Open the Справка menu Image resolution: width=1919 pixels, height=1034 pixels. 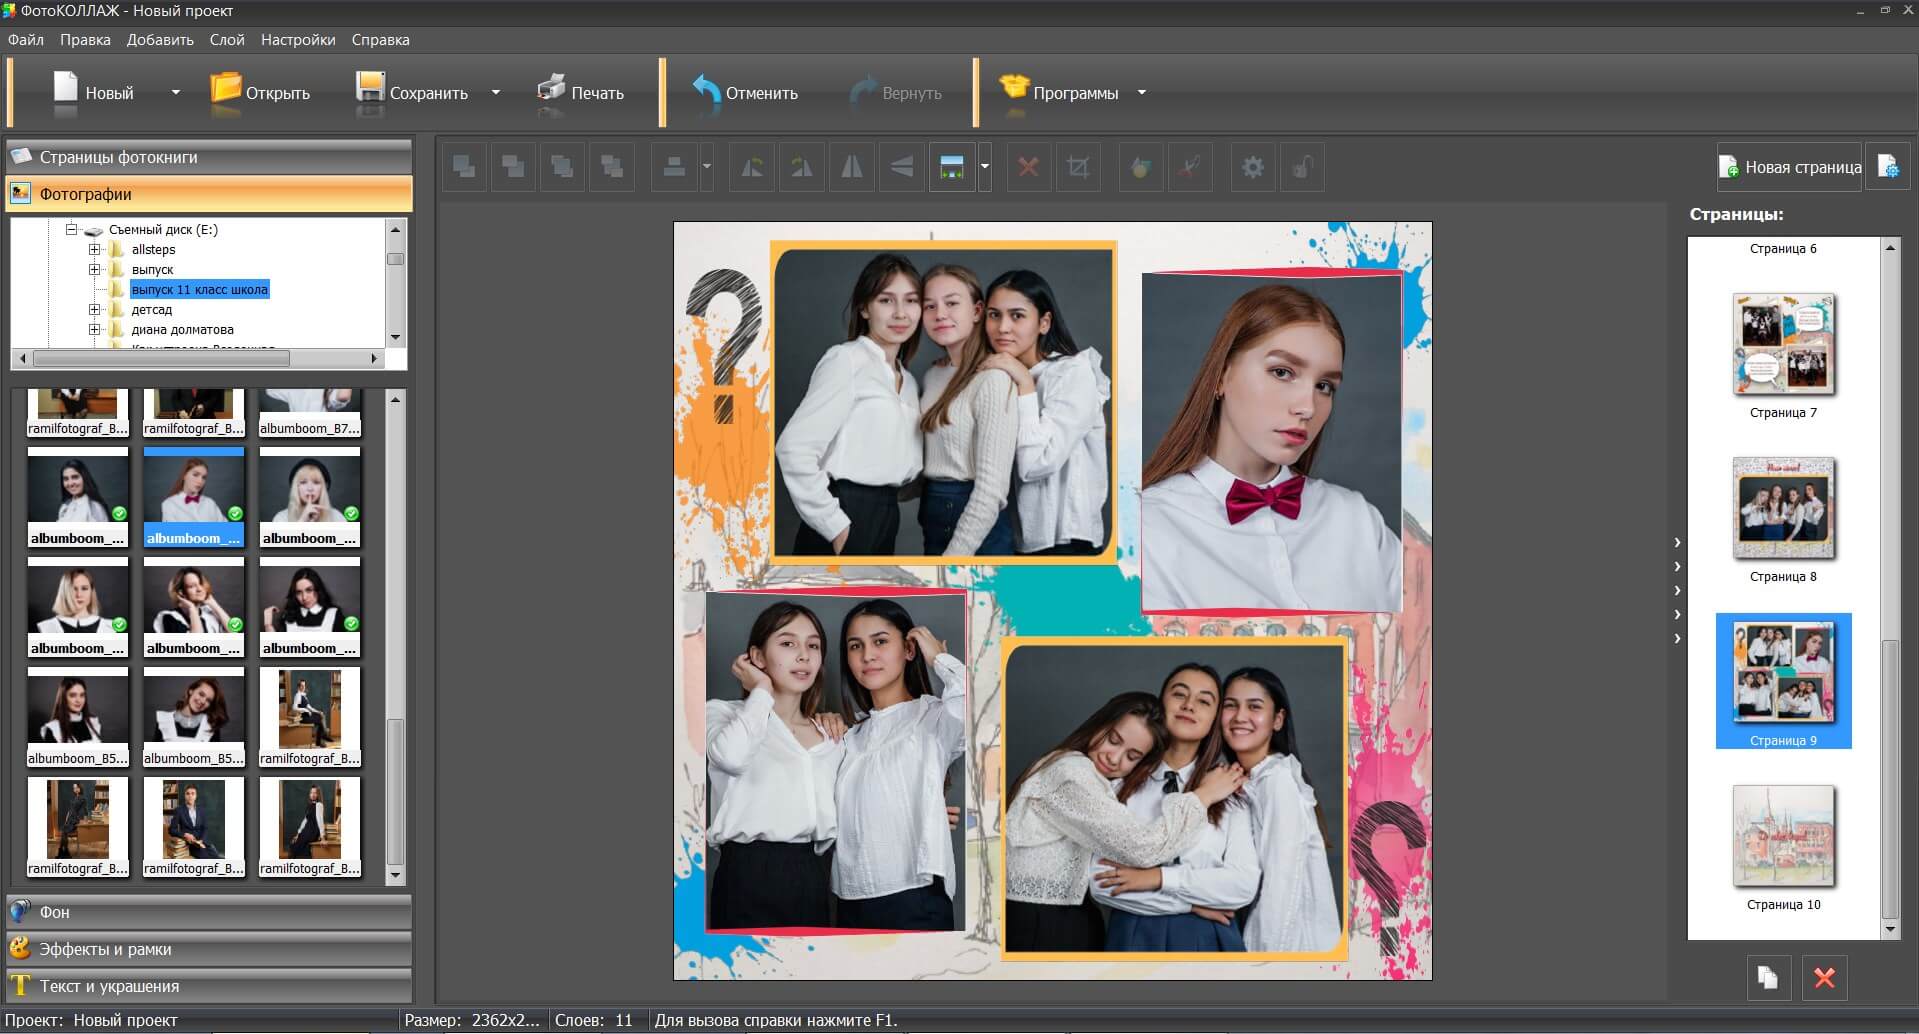(380, 40)
